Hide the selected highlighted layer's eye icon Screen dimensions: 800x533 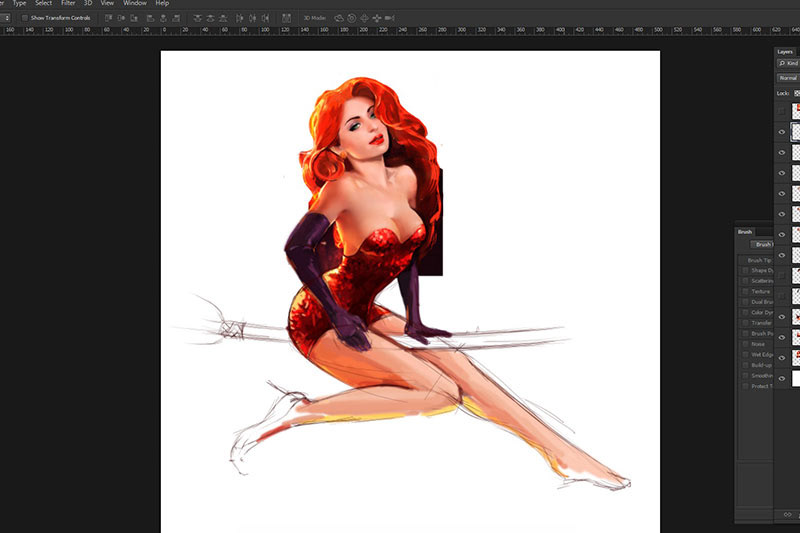[x=782, y=132]
